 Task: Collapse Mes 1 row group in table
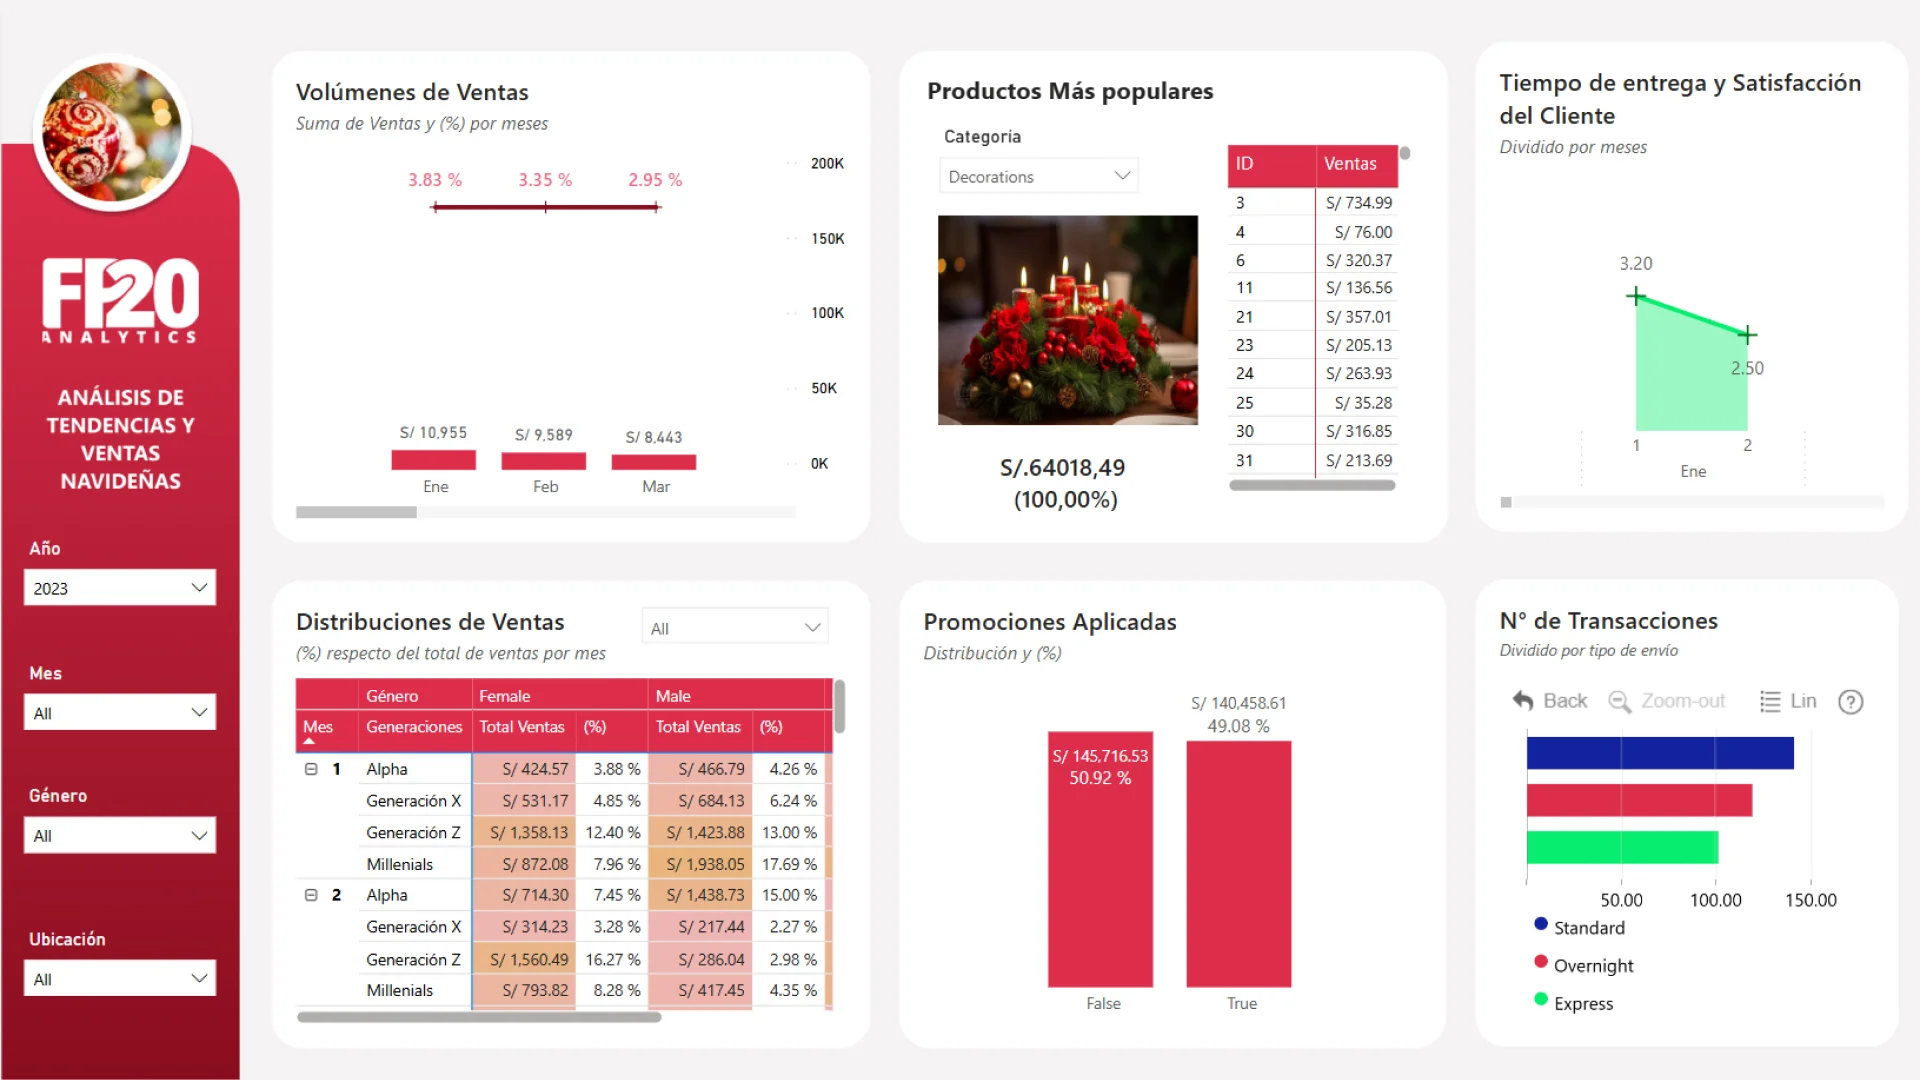pyautogui.click(x=311, y=769)
